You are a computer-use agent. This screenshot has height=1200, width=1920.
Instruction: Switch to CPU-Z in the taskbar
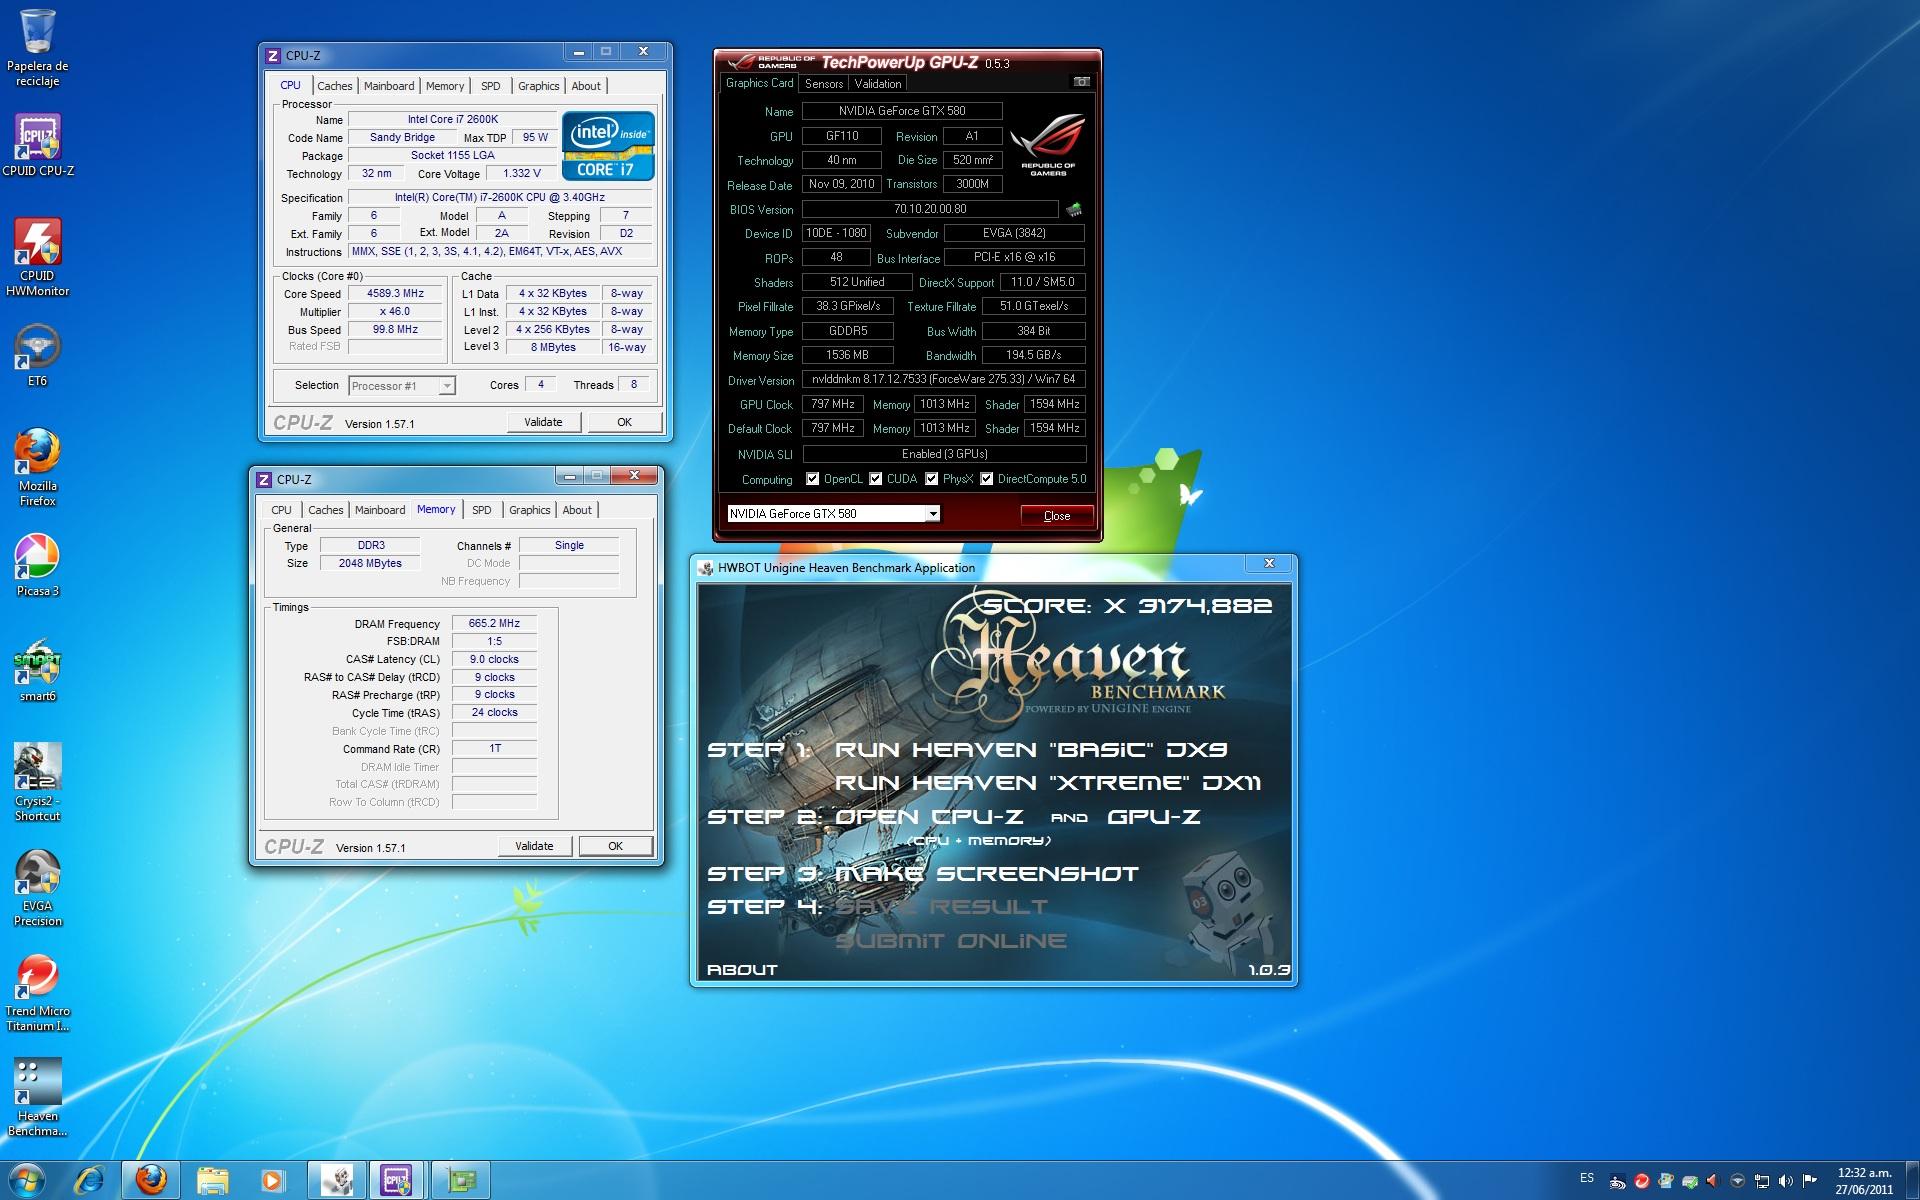pyautogui.click(x=397, y=1181)
